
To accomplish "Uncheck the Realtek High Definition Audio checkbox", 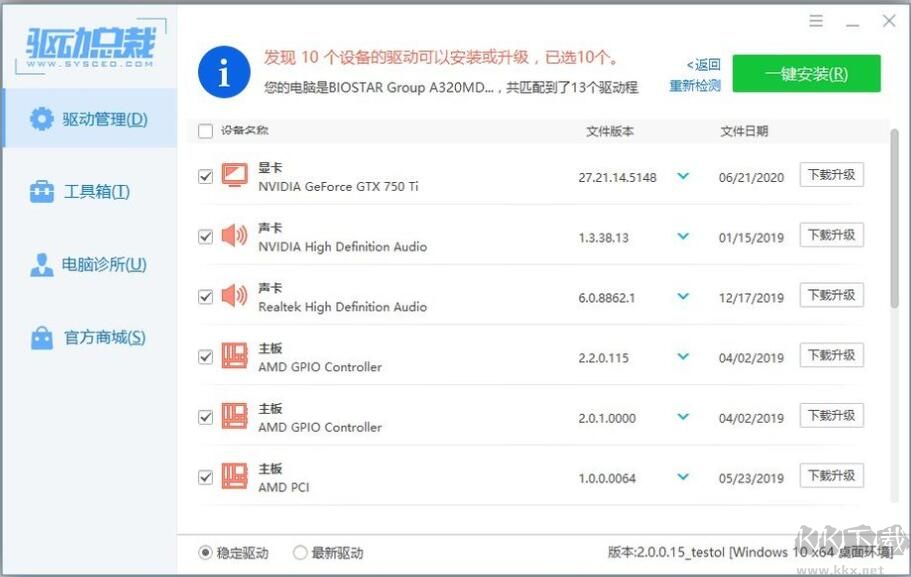I will (x=205, y=297).
